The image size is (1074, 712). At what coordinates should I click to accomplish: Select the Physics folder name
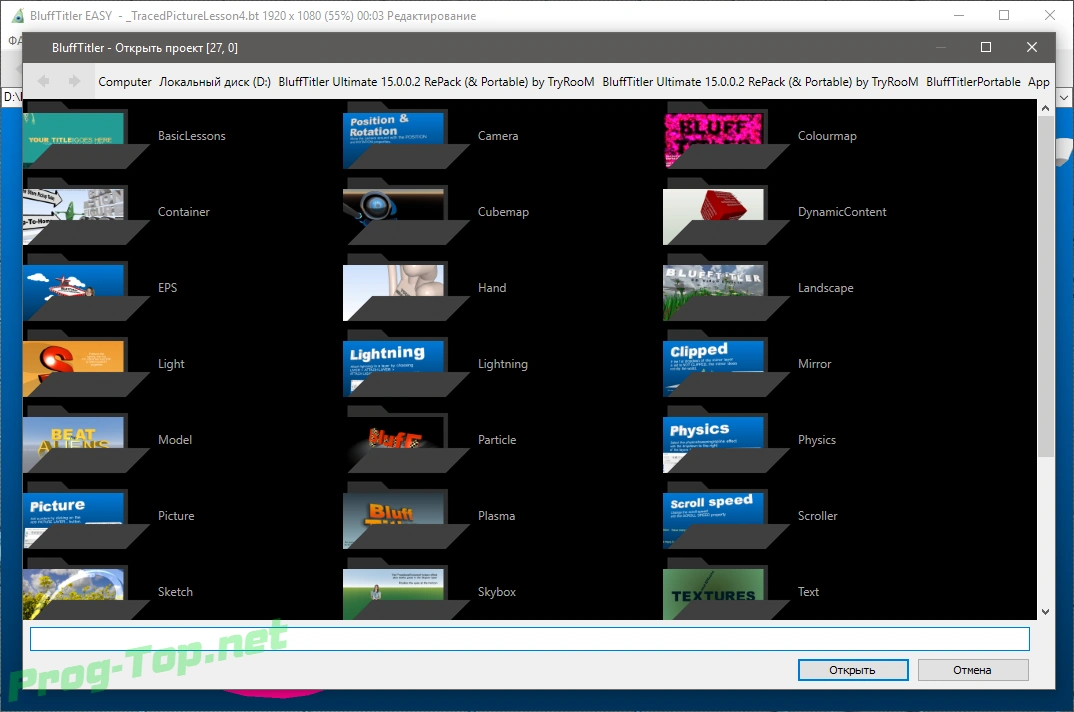[816, 440]
